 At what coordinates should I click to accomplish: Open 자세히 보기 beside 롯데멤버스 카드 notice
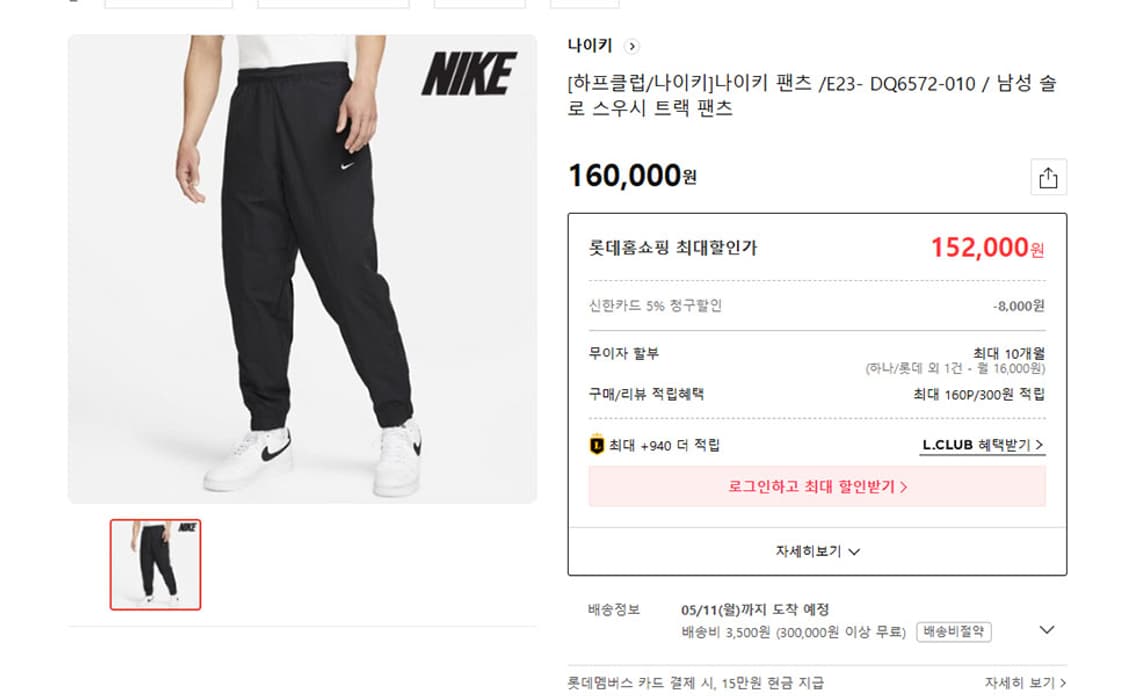[x=1024, y=683]
